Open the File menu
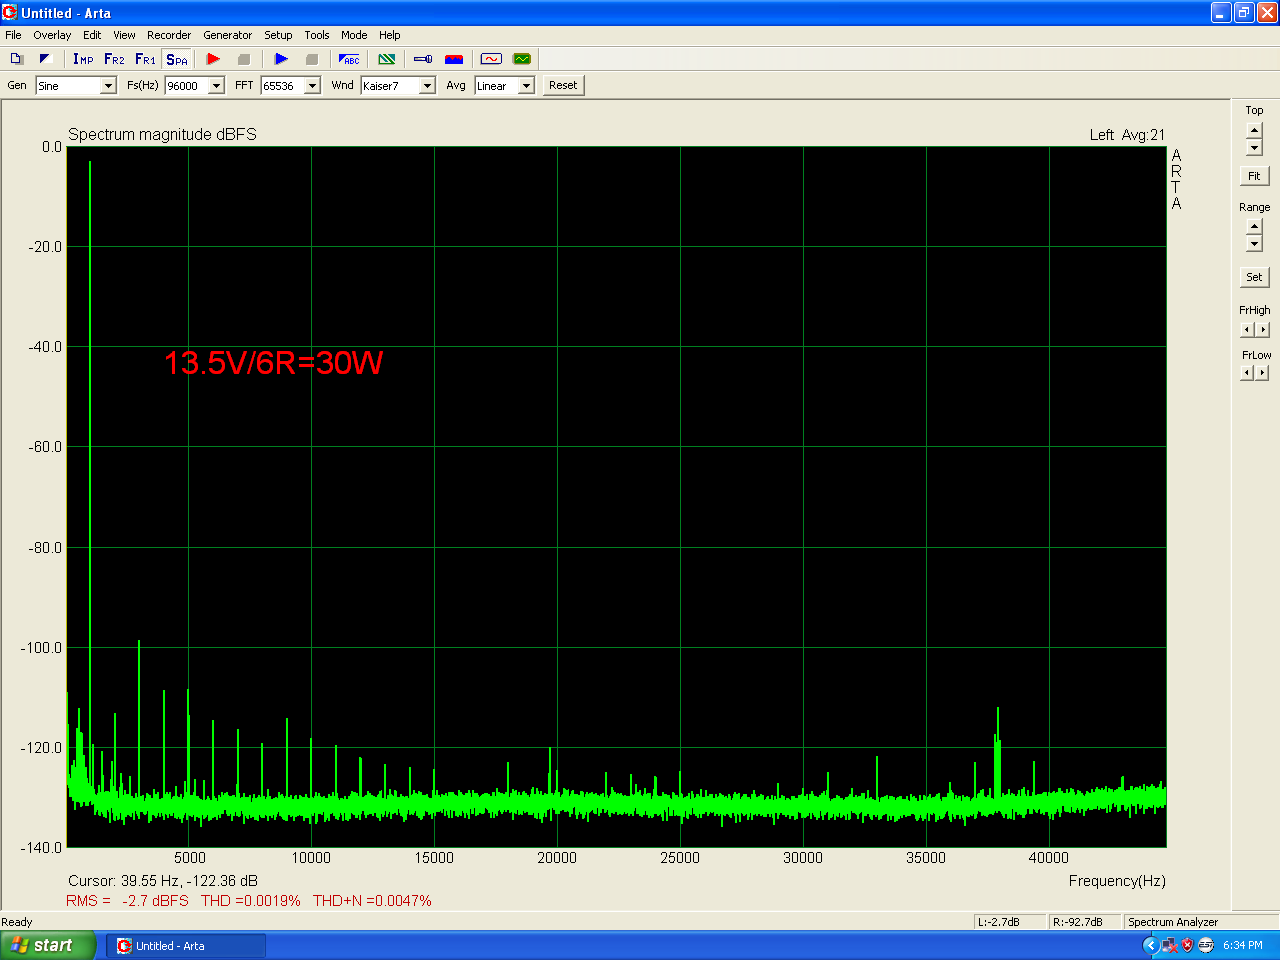This screenshot has height=960, width=1280. click(x=13, y=35)
